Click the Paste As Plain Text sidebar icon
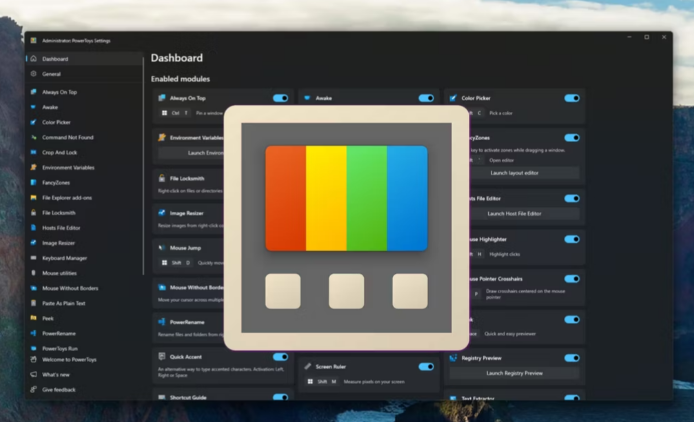The height and width of the screenshot is (422, 694). (x=34, y=303)
